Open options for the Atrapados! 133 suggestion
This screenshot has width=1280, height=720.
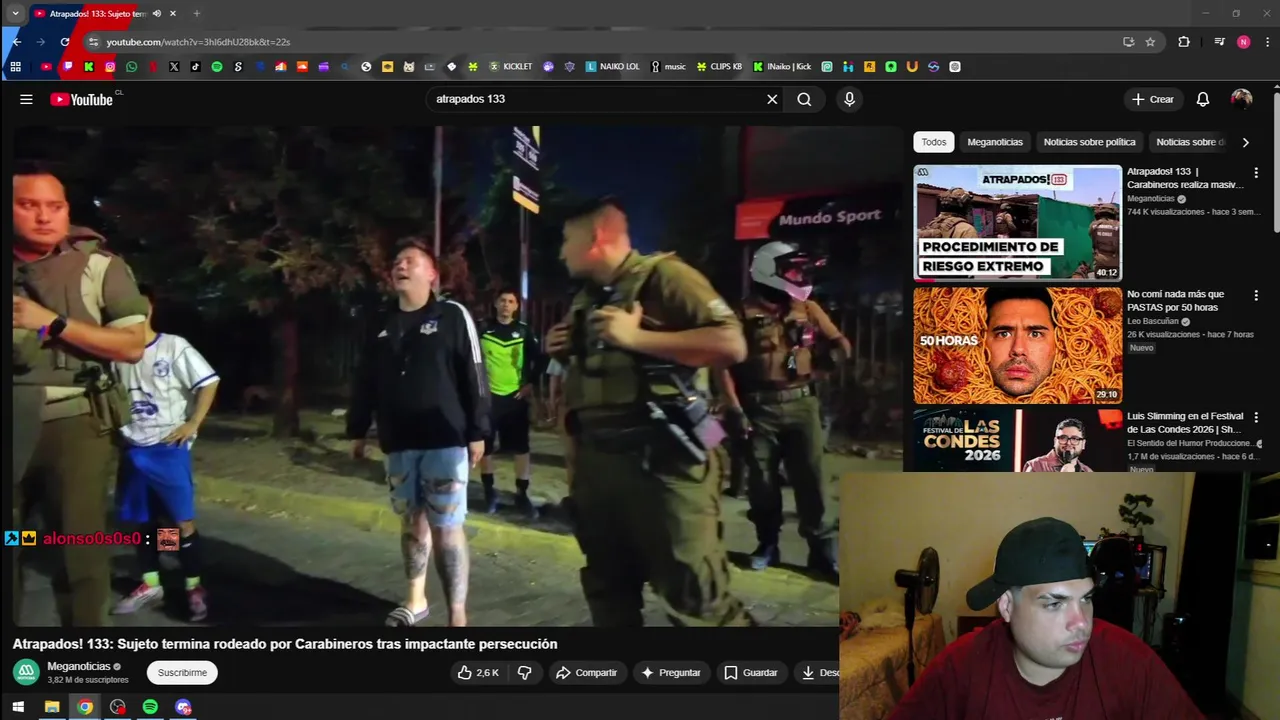pos(1256,173)
